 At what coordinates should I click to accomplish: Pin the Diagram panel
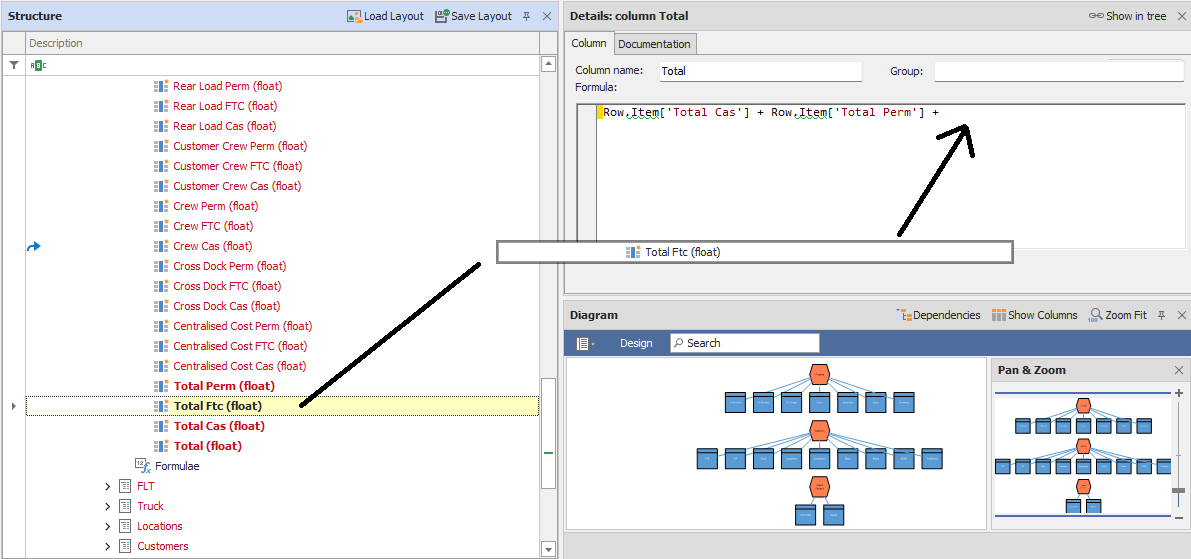pyautogui.click(x=1161, y=315)
